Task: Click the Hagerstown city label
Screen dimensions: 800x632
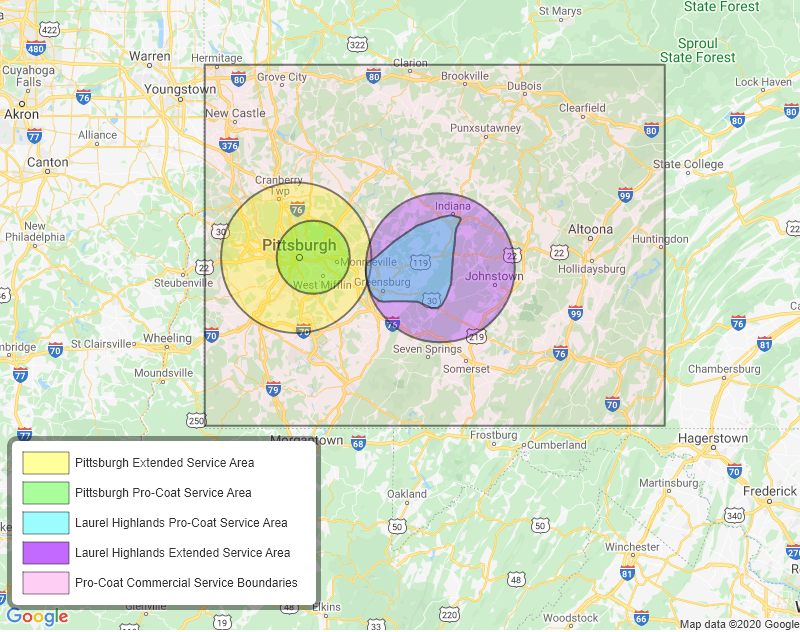Action: (713, 438)
